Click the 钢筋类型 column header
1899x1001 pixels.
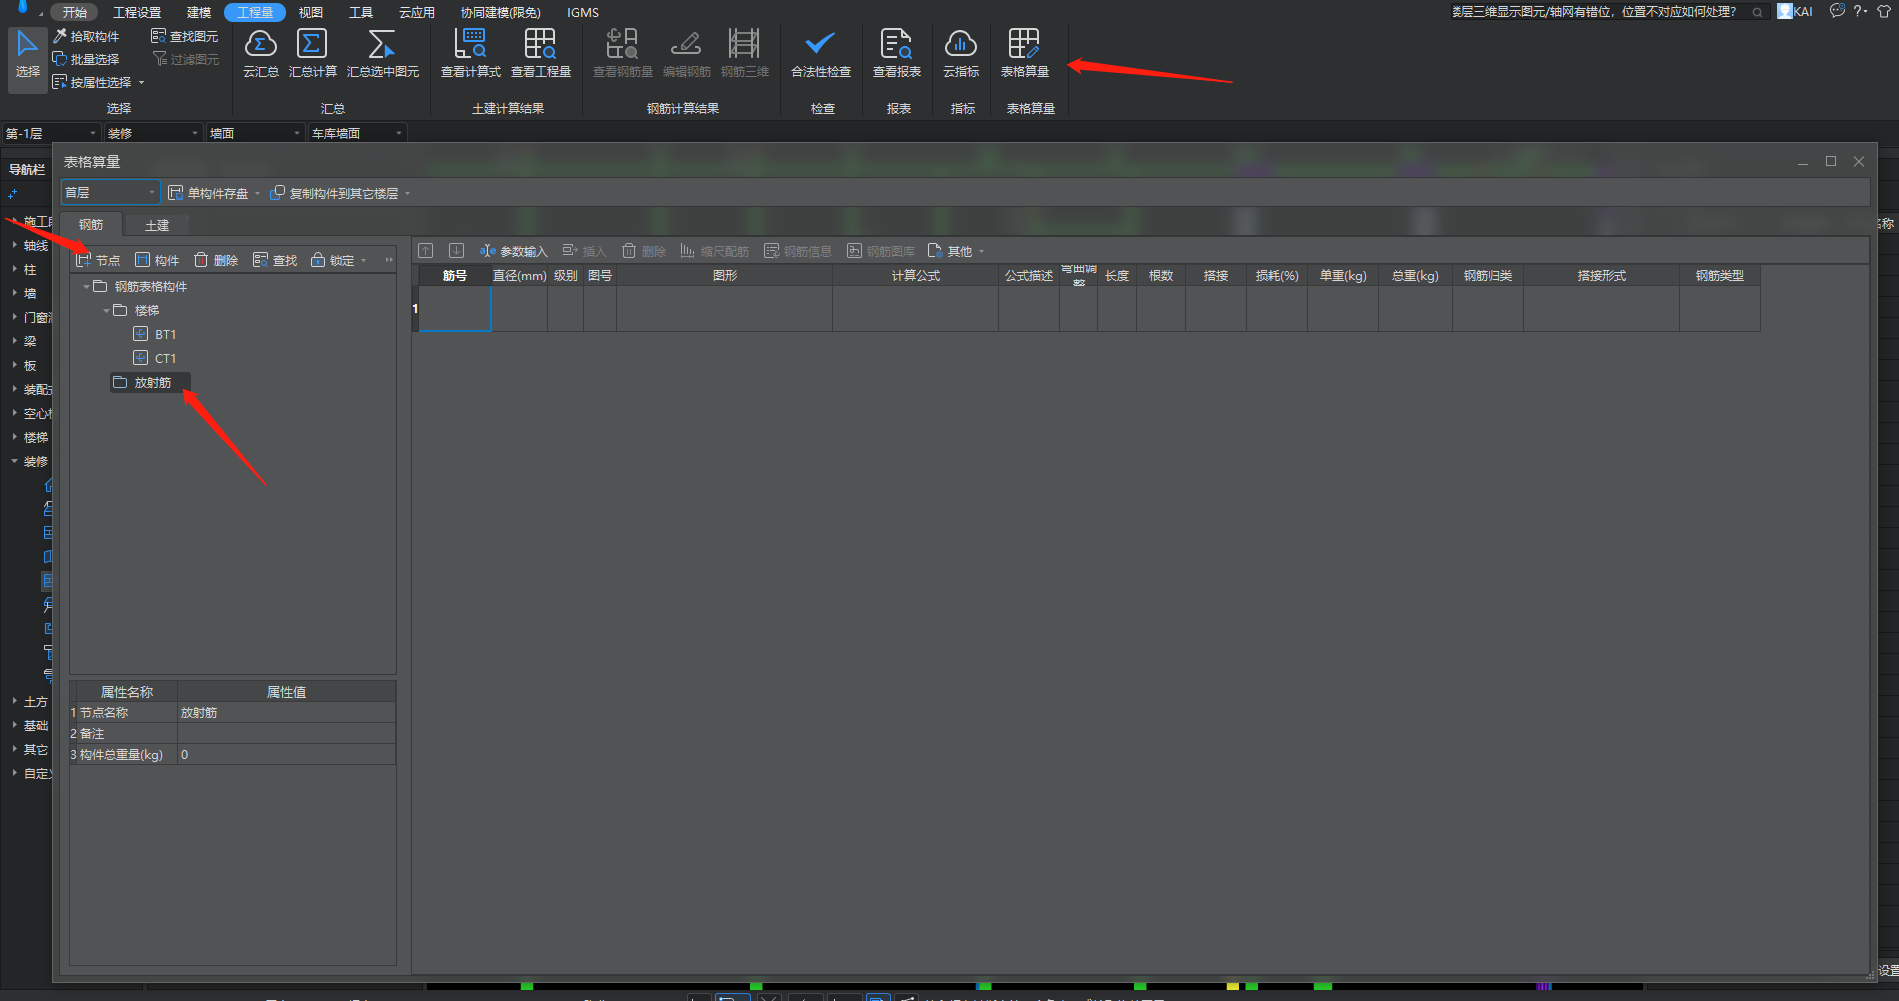tap(1719, 275)
